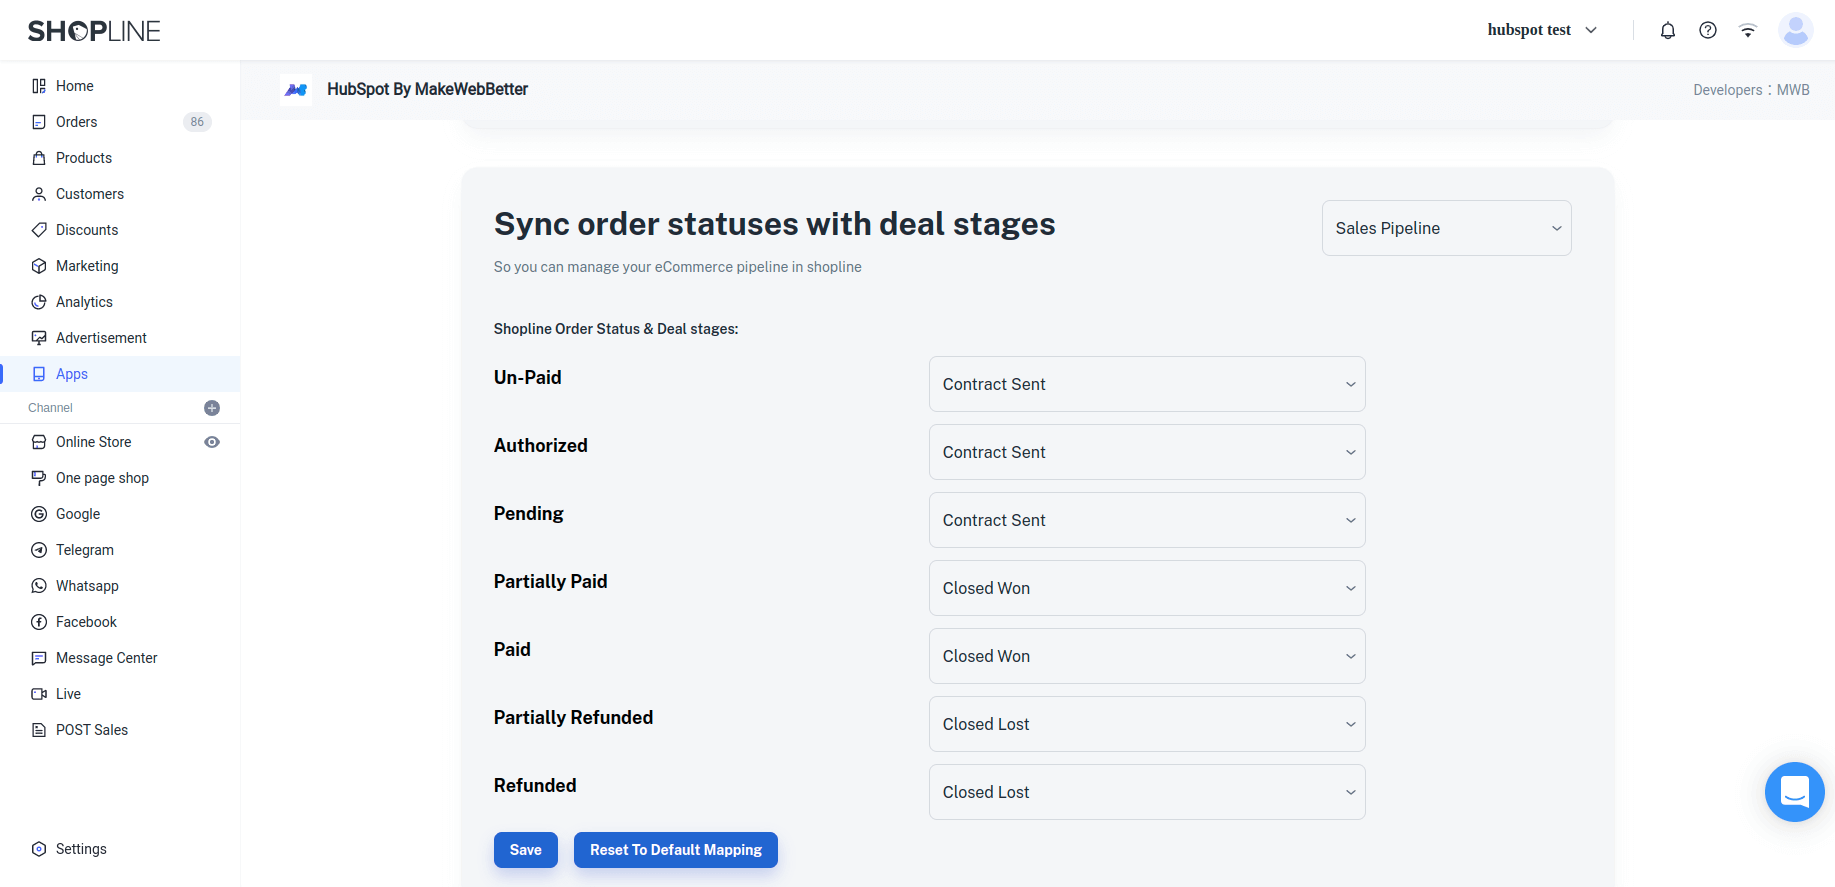Open Analytics menu link

(84, 302)
